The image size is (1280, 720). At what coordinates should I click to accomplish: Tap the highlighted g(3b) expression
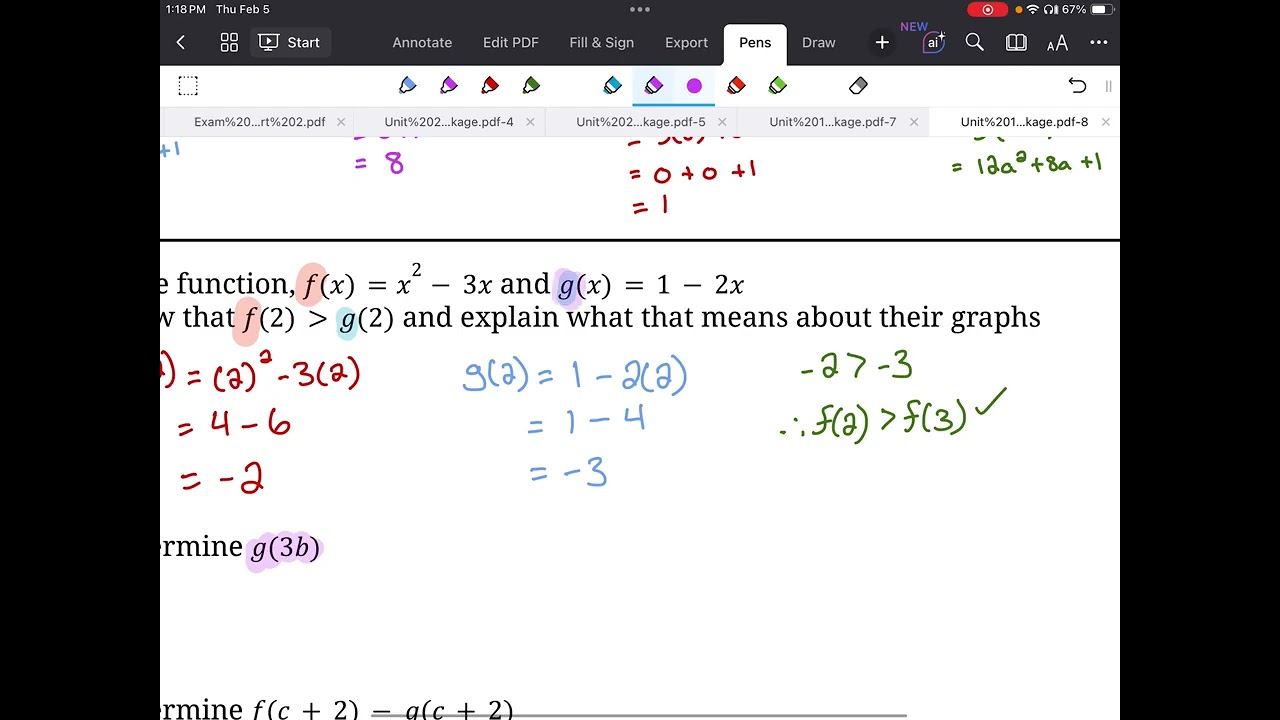click(285, 548)
